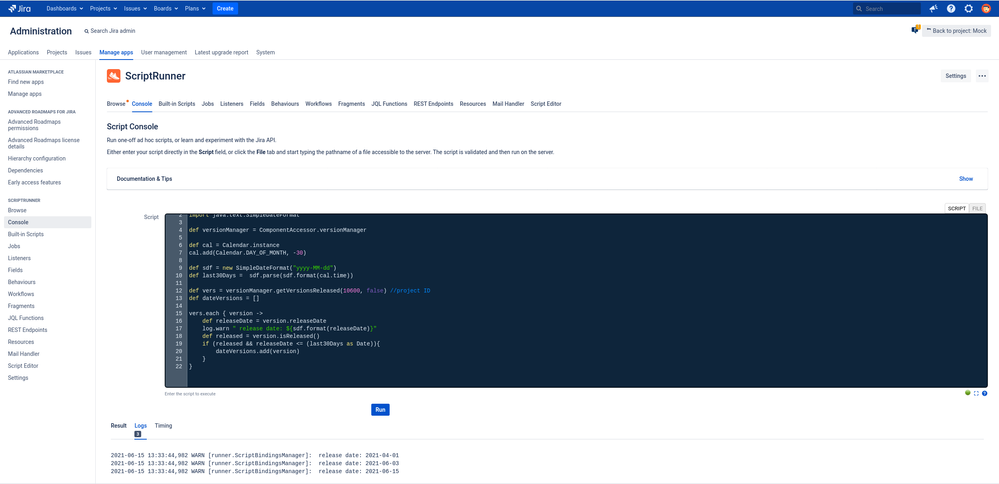
Task: Open the administration gear icon in the header
Action: 968,9
